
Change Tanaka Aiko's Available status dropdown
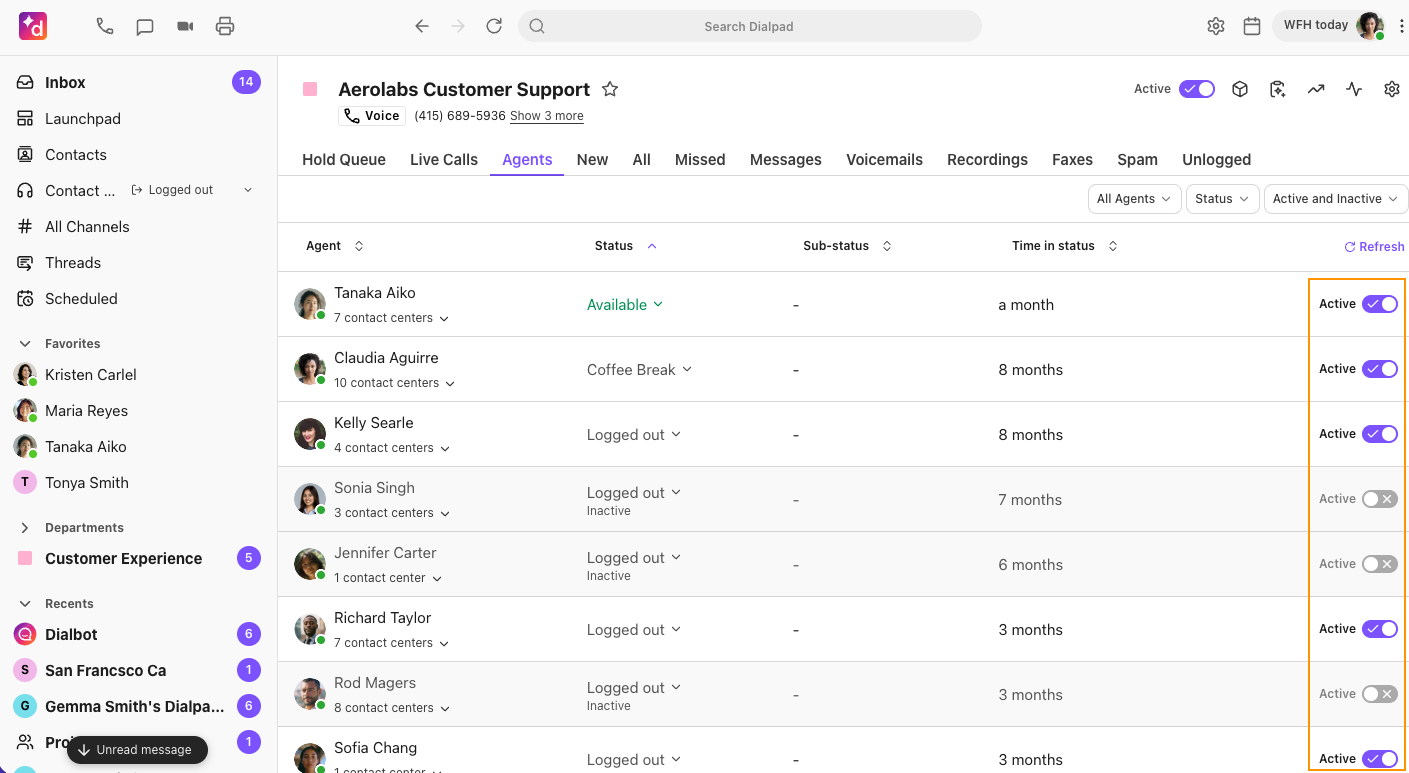pos(625,305)
